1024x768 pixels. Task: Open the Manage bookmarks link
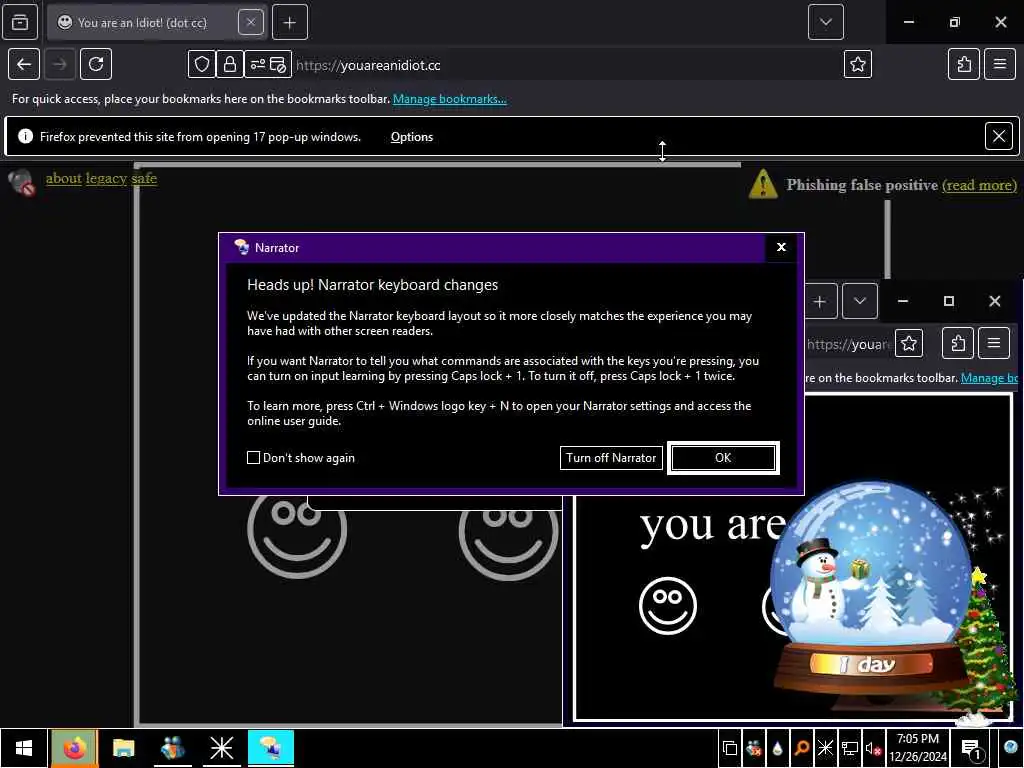pyautogui.click(x=449, y=99)
